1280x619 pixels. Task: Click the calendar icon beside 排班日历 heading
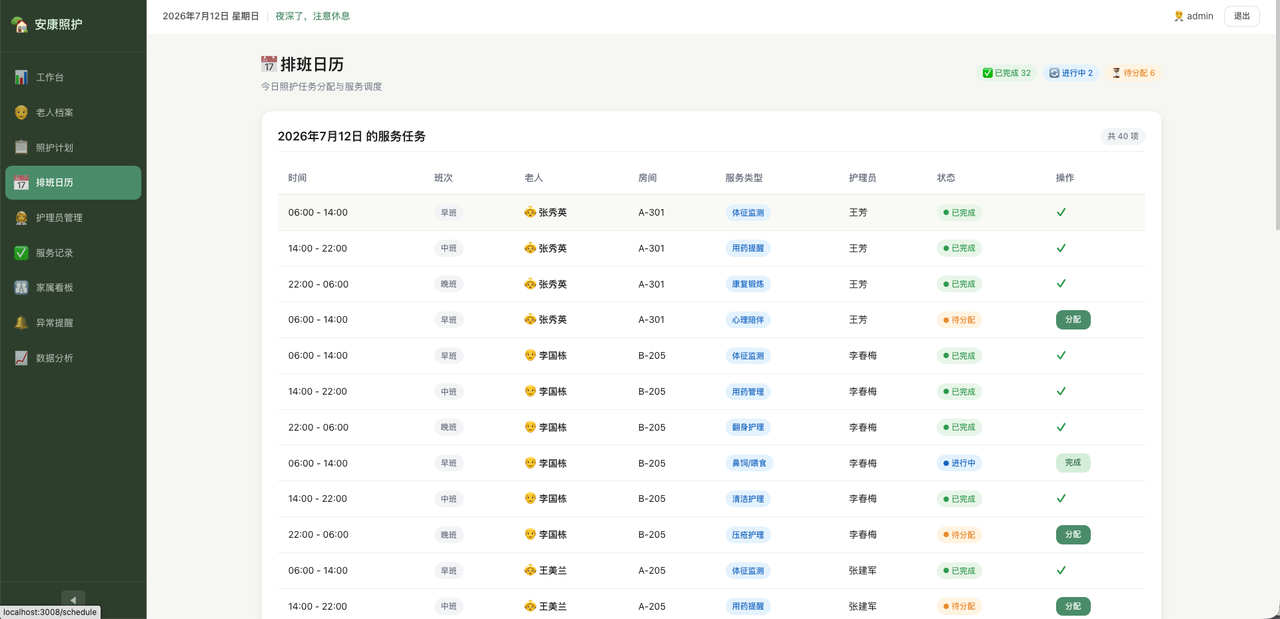coord(268,64)
